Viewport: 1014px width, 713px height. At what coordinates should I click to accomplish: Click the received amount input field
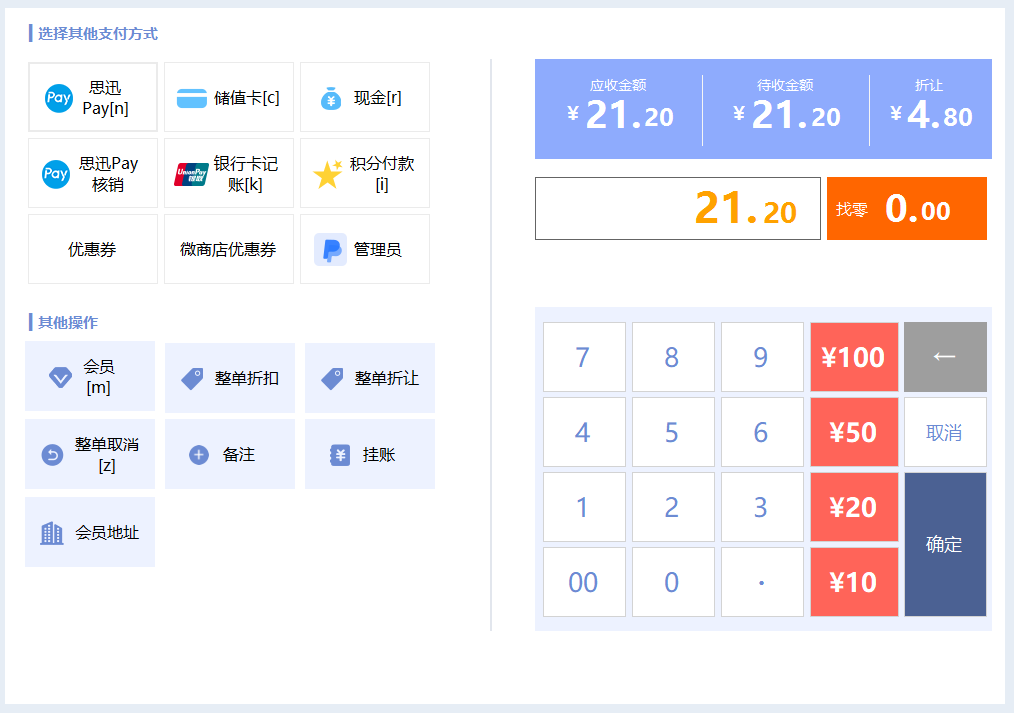pos(678,208)
